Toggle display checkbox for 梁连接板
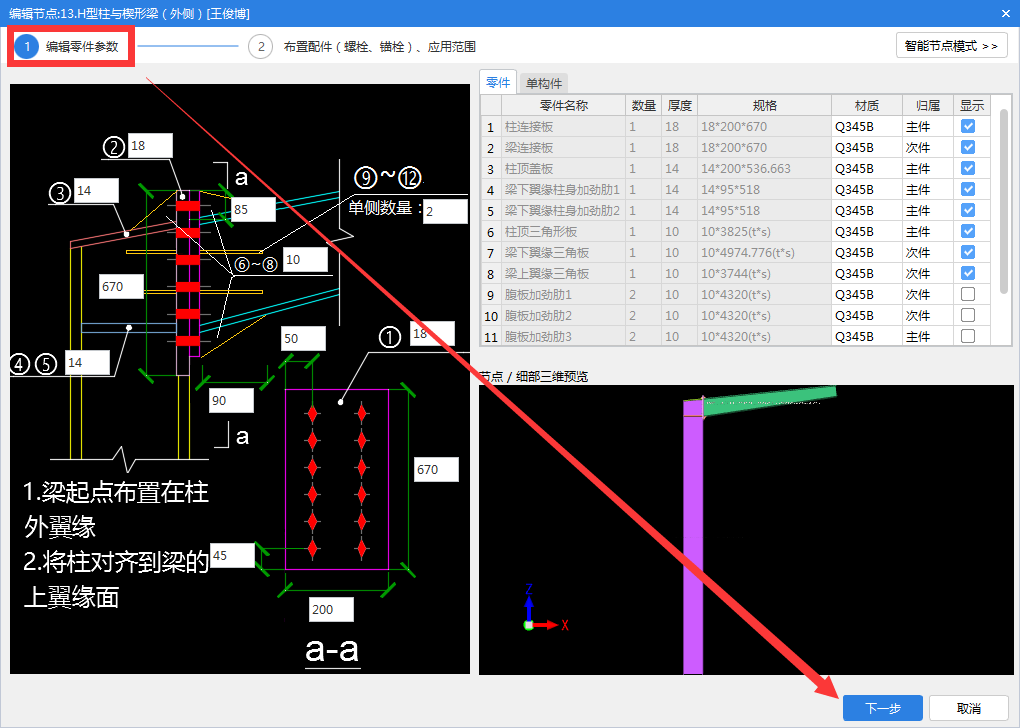The height and width of the screenshot is (728, 1020). tap(968, 147)
